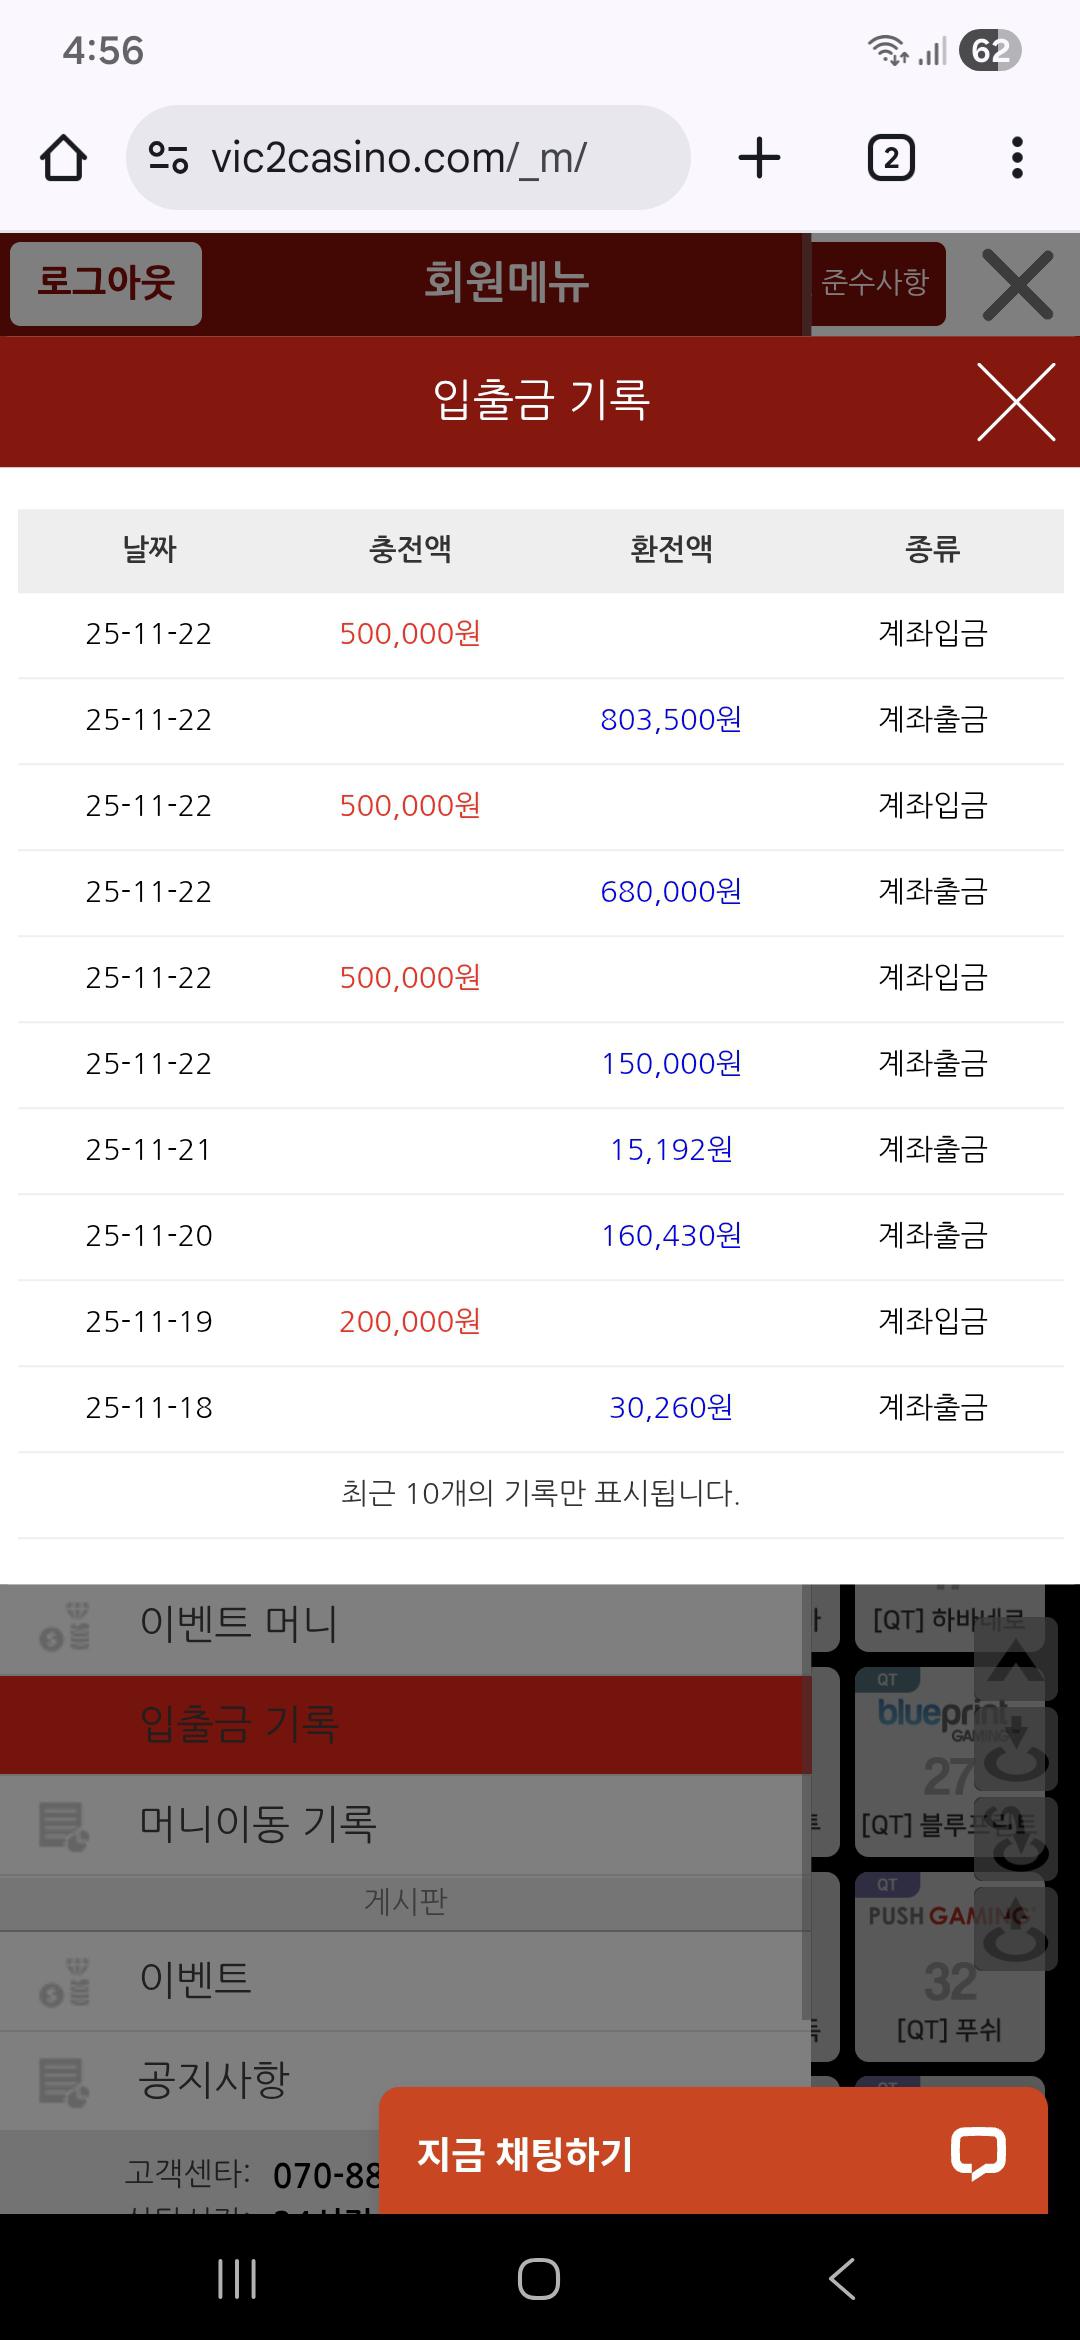Close the 입출금 기록 popup
The image size is (1080, 2340).
click(1016, 402)
